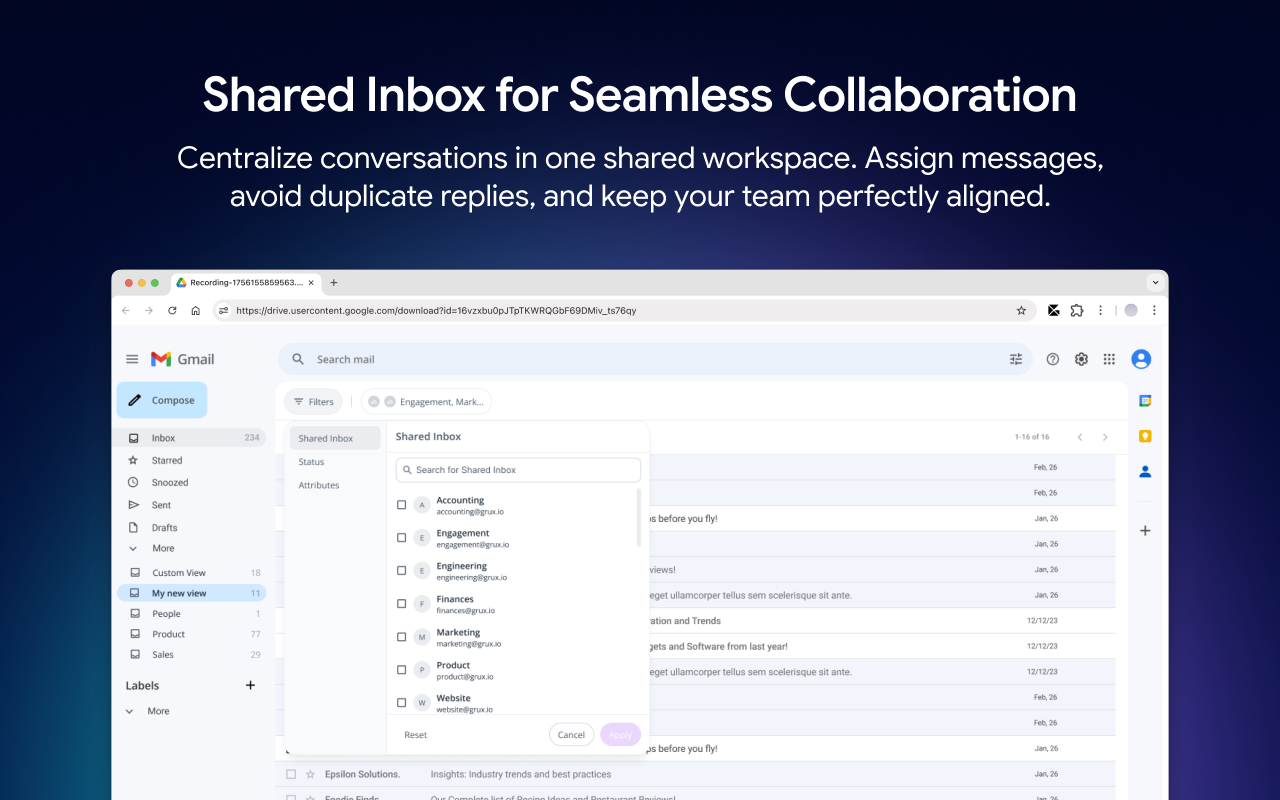The image size is (1280, 800).
Task: Tick the Finances shared inbox checkbox
Action: [x=402, y=604]
